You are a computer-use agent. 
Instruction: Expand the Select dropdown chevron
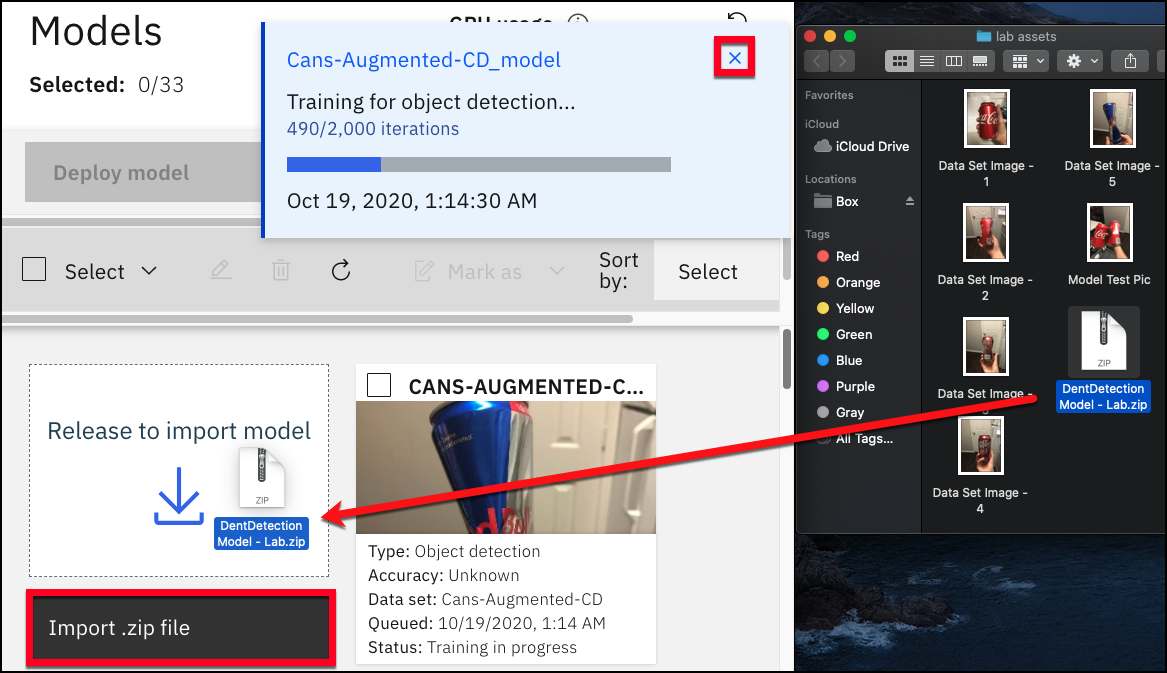pyautogui.click(x=149, y=271)
